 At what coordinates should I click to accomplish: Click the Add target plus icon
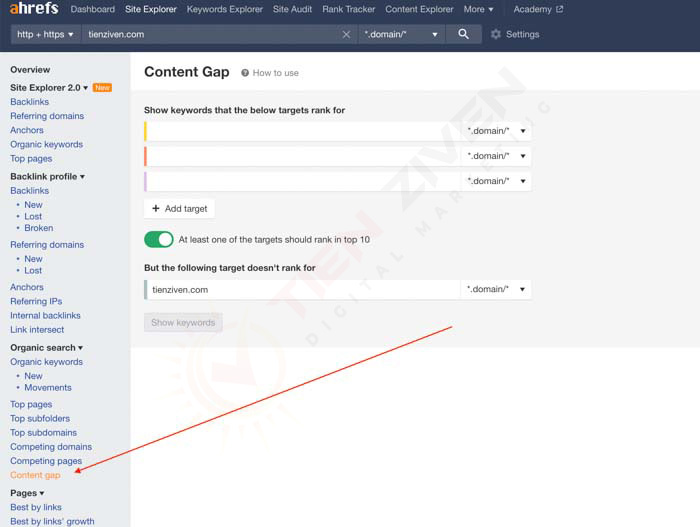[156, 209]
